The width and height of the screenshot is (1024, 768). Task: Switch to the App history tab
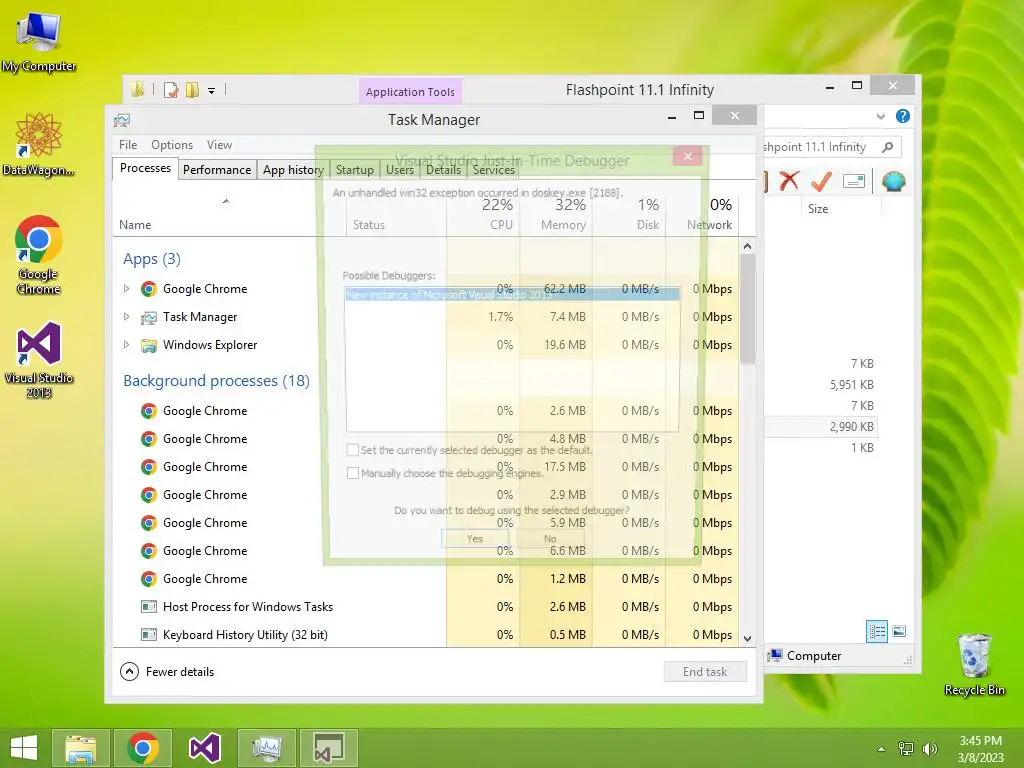tap(293, 170)
